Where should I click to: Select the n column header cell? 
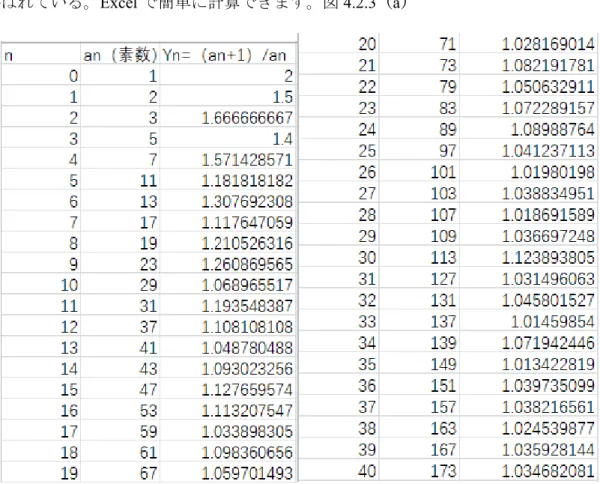point(40,55)
